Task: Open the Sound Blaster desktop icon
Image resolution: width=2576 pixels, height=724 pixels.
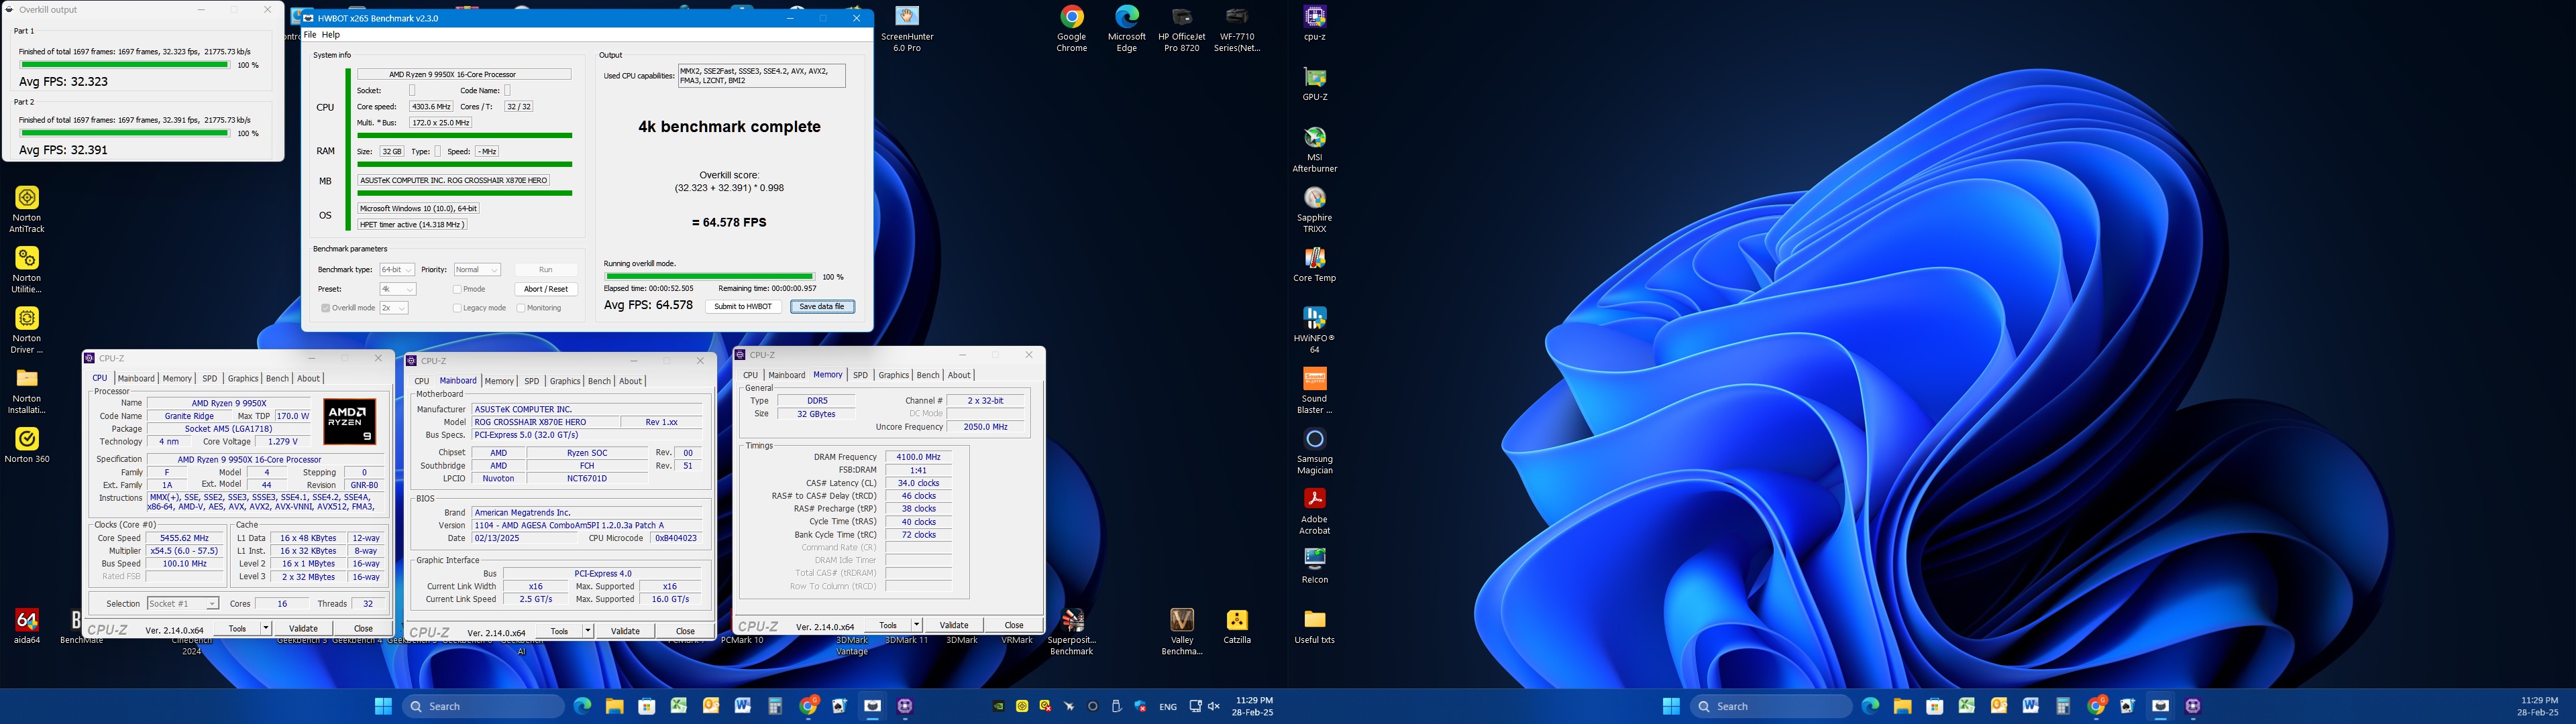Action: click(x=1314, y=390)
